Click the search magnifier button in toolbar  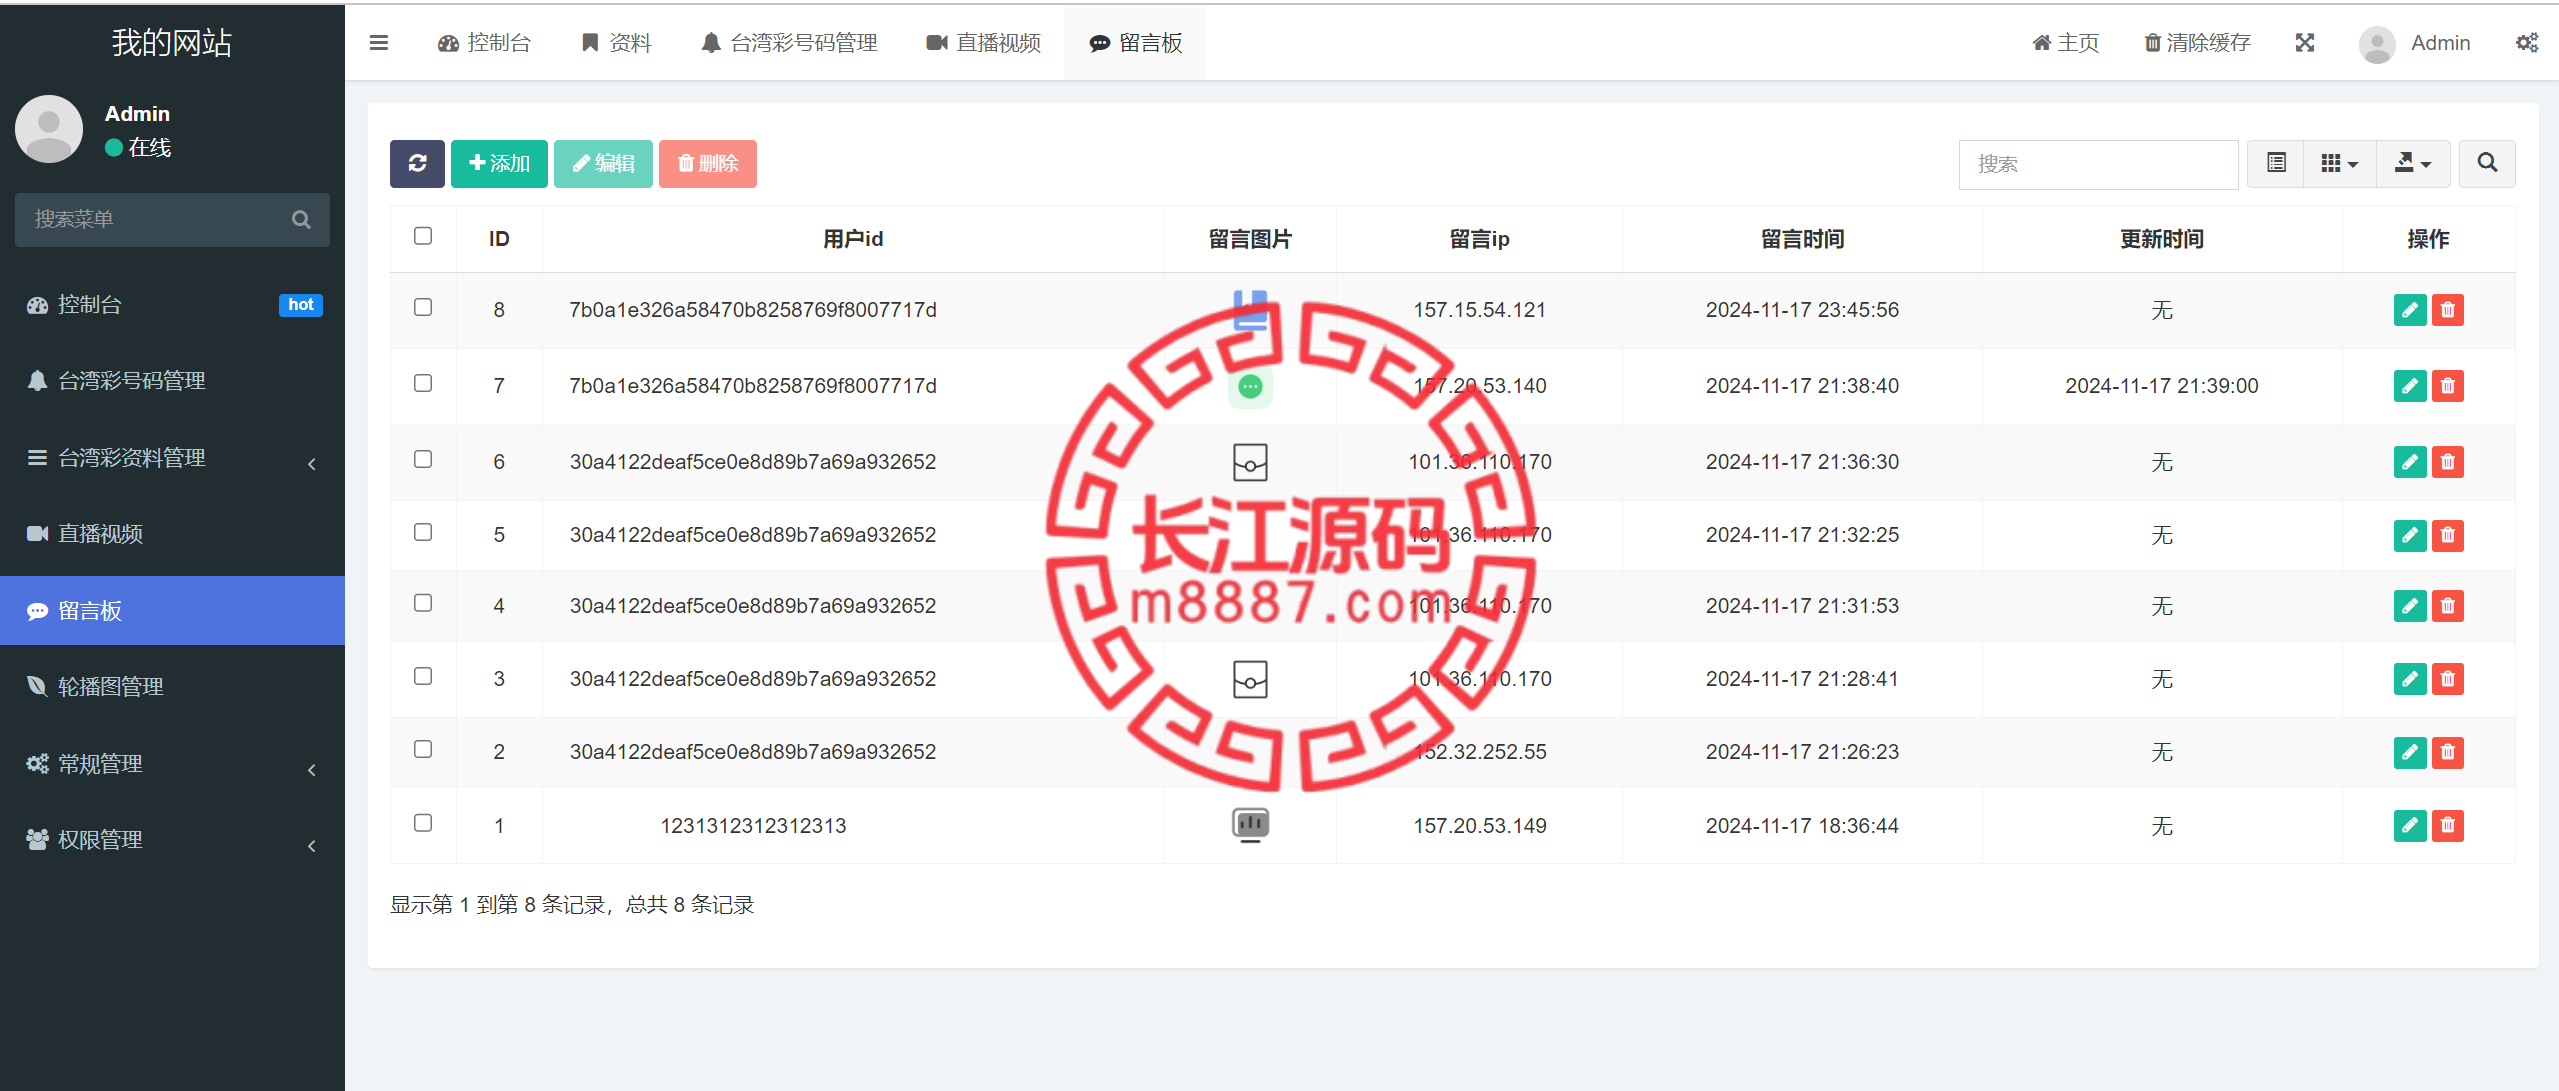click(x=2487, y=163)
